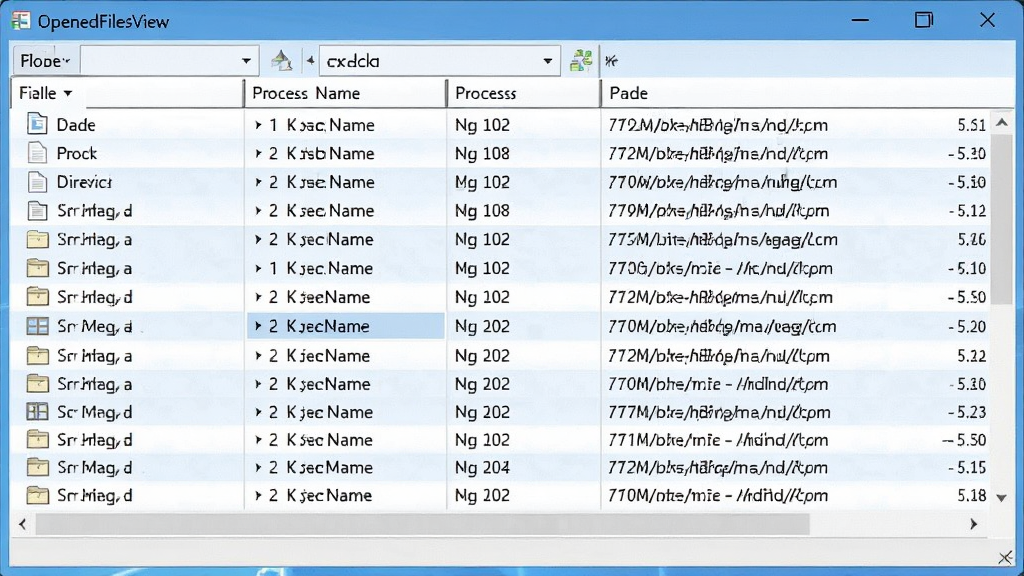
Task: Click the document icon next to Prock
Action: click(x=37, y=153)
